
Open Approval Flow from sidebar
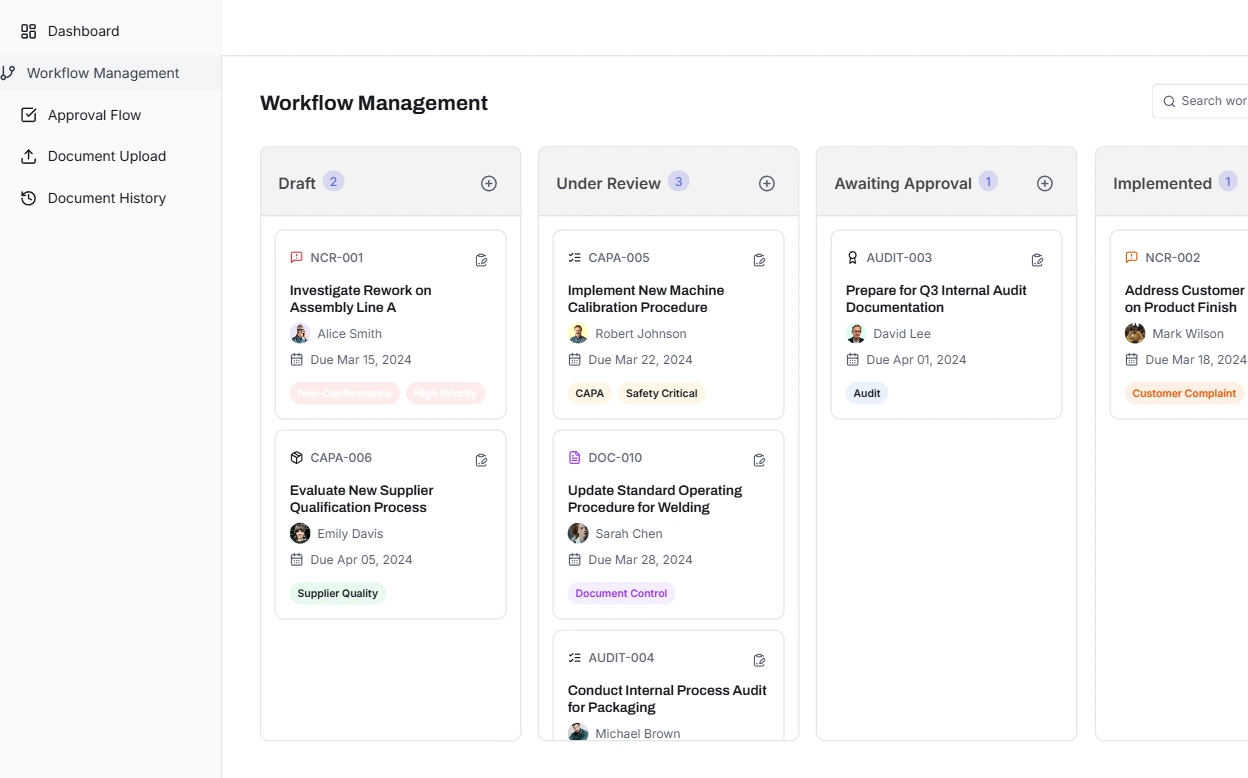coord(94,115)
